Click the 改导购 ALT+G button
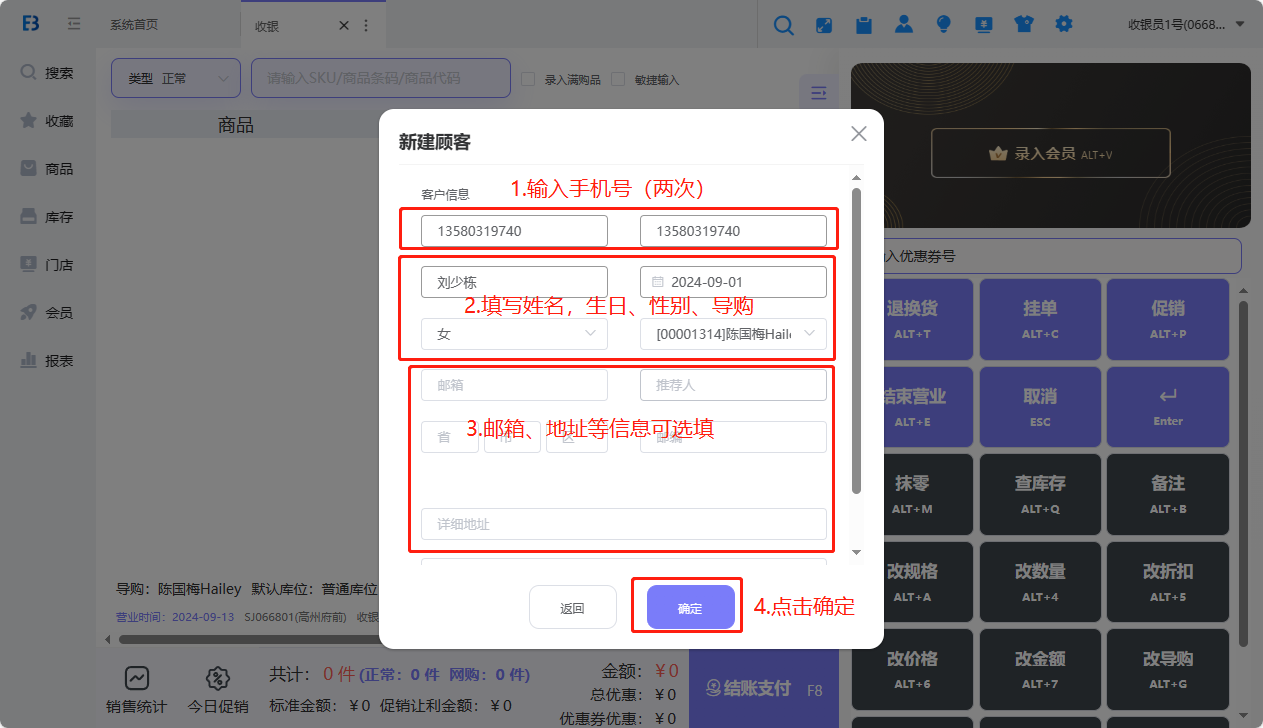This screenshot has height=728, width=1263. [1168, 669]
